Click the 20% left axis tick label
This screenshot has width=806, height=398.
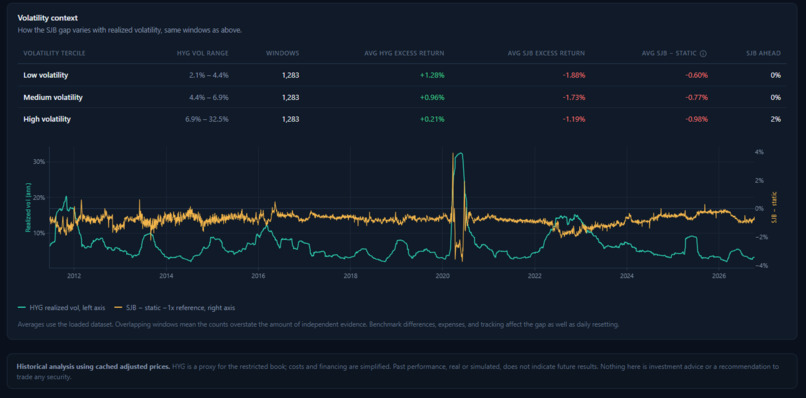[x=40, y=197]
